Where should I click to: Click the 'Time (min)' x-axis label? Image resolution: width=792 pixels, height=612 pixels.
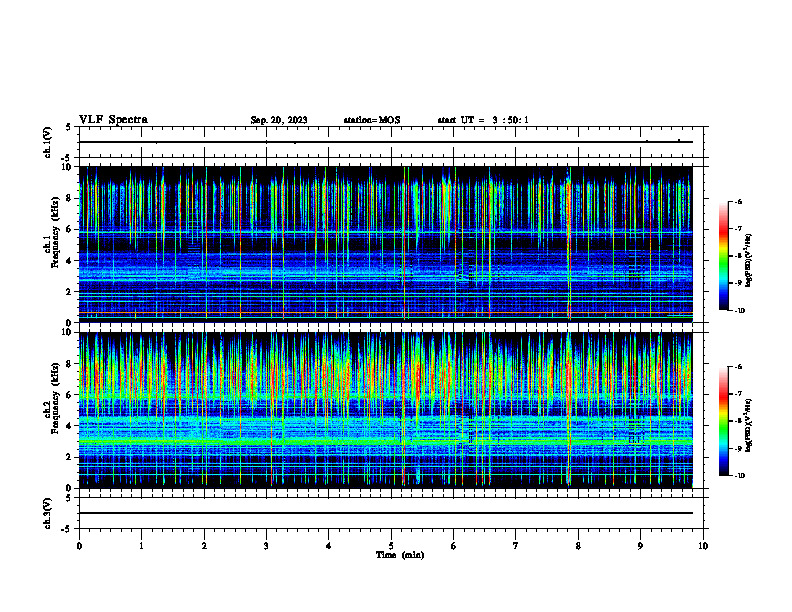click(x=400, y=555)
